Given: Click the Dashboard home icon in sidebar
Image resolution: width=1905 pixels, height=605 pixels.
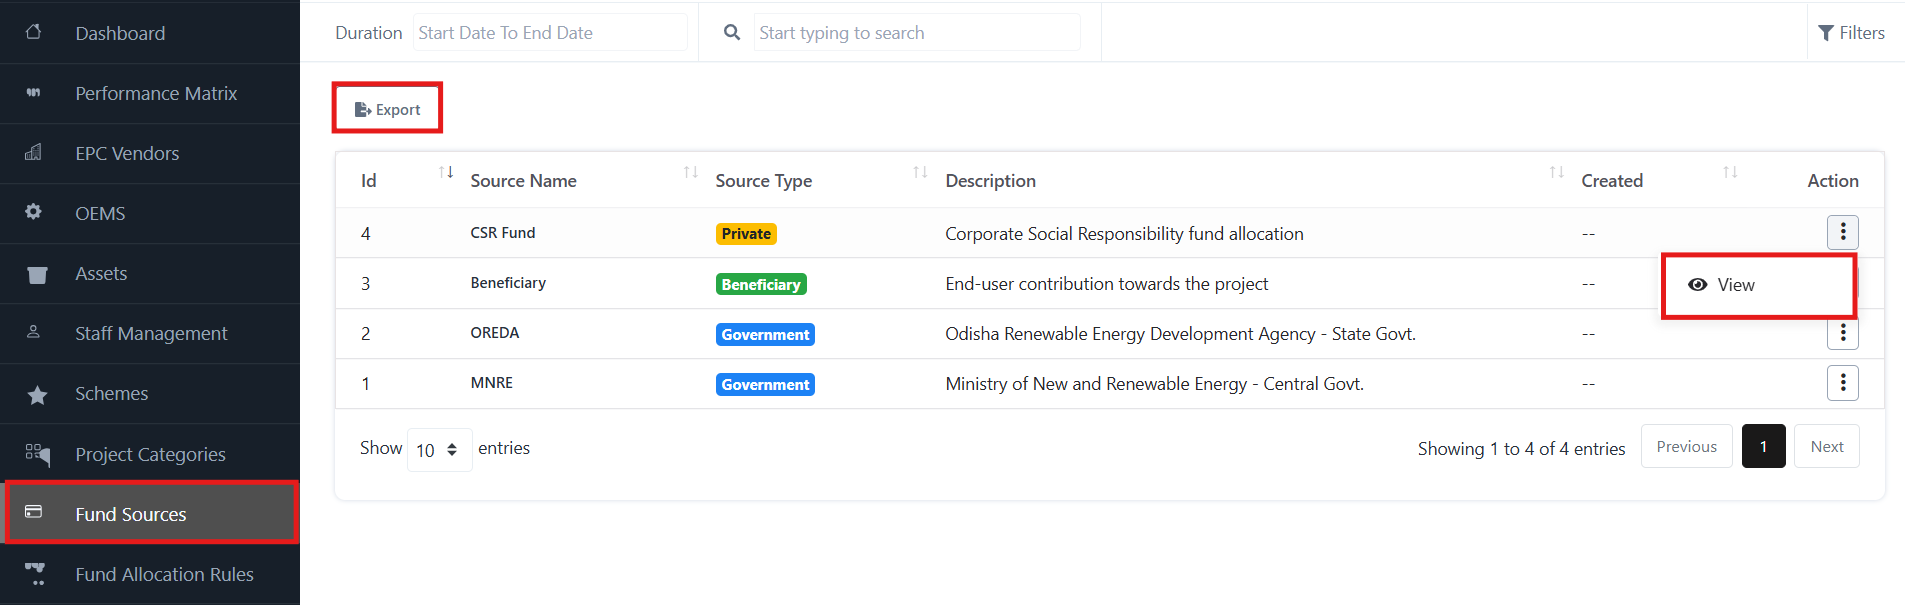Looking at the screenshot, I should (33, 32).
